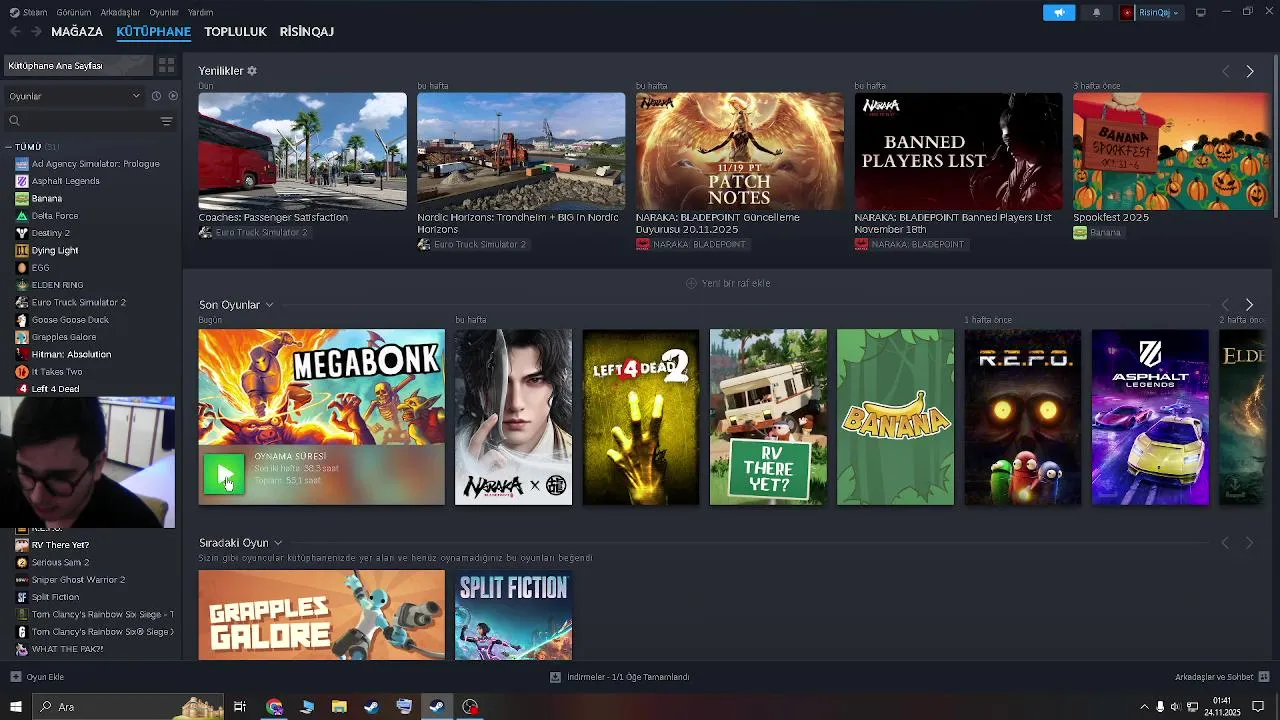The width and height of the screenshot is (1280, 720).
Task: Go to Kütüphane Ana Sayfası
Action: (78, 65)
